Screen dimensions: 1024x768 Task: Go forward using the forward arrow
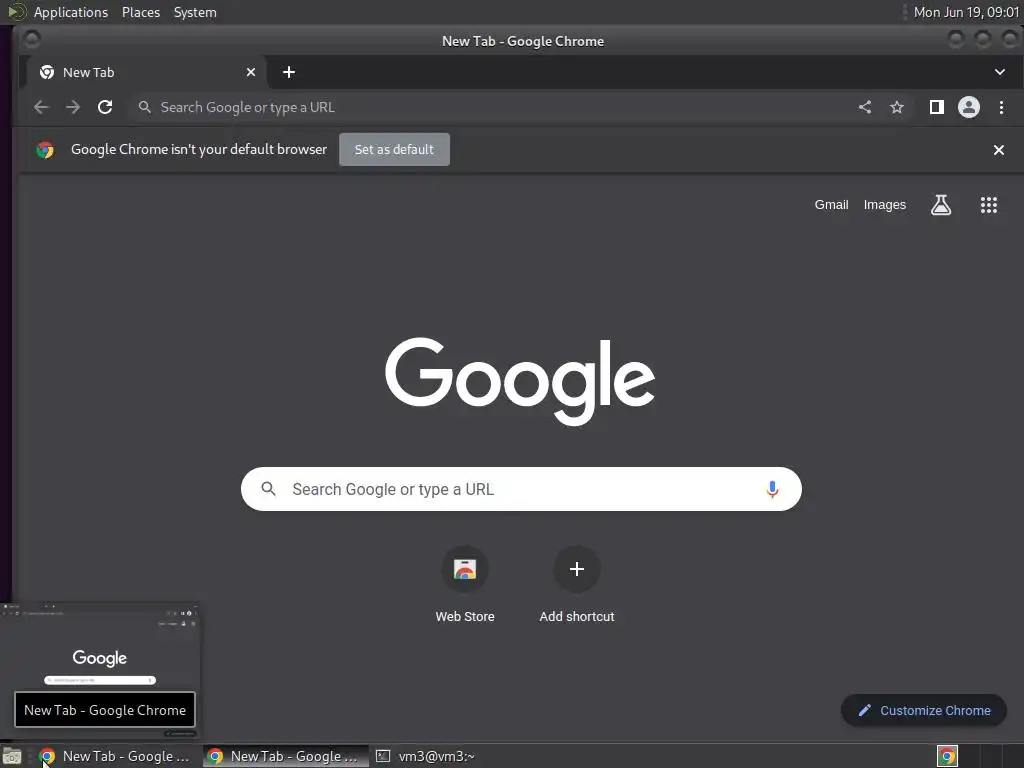(x=72, y=107)
